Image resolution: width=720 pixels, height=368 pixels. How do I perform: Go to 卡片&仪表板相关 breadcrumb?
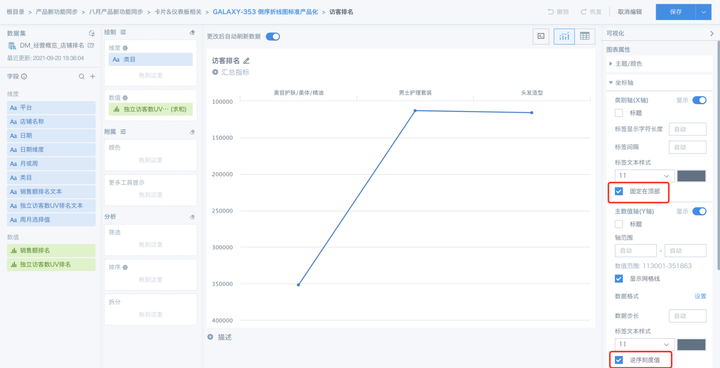click(178, 12)
